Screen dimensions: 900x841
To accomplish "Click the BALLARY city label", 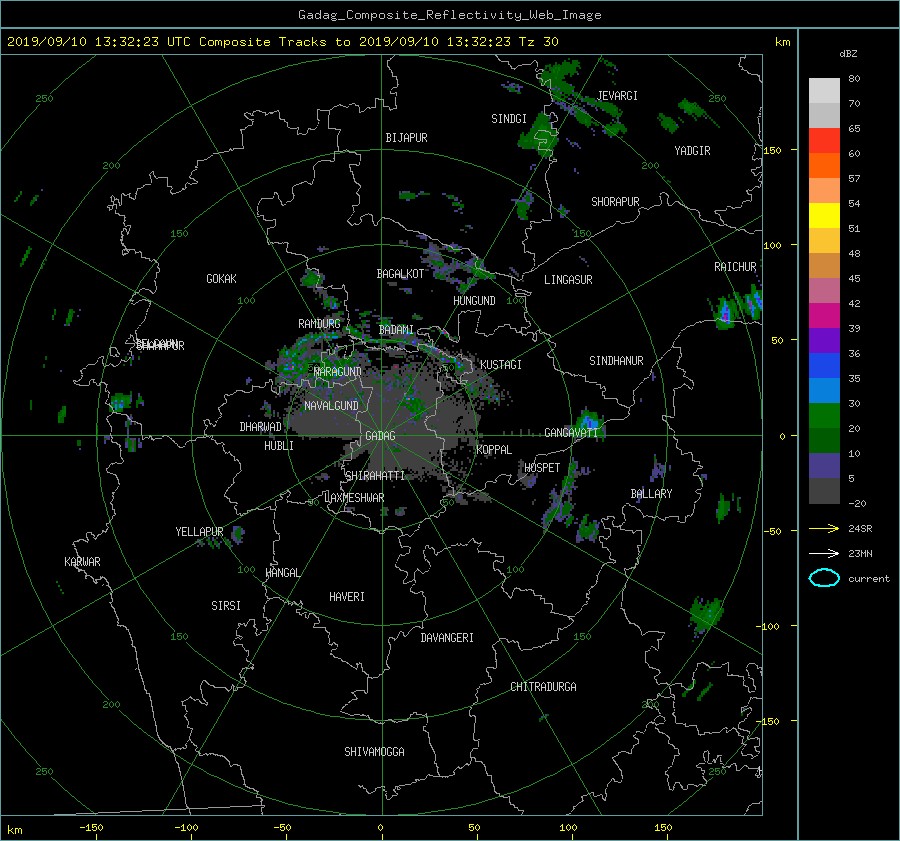I will coord(651,494).
